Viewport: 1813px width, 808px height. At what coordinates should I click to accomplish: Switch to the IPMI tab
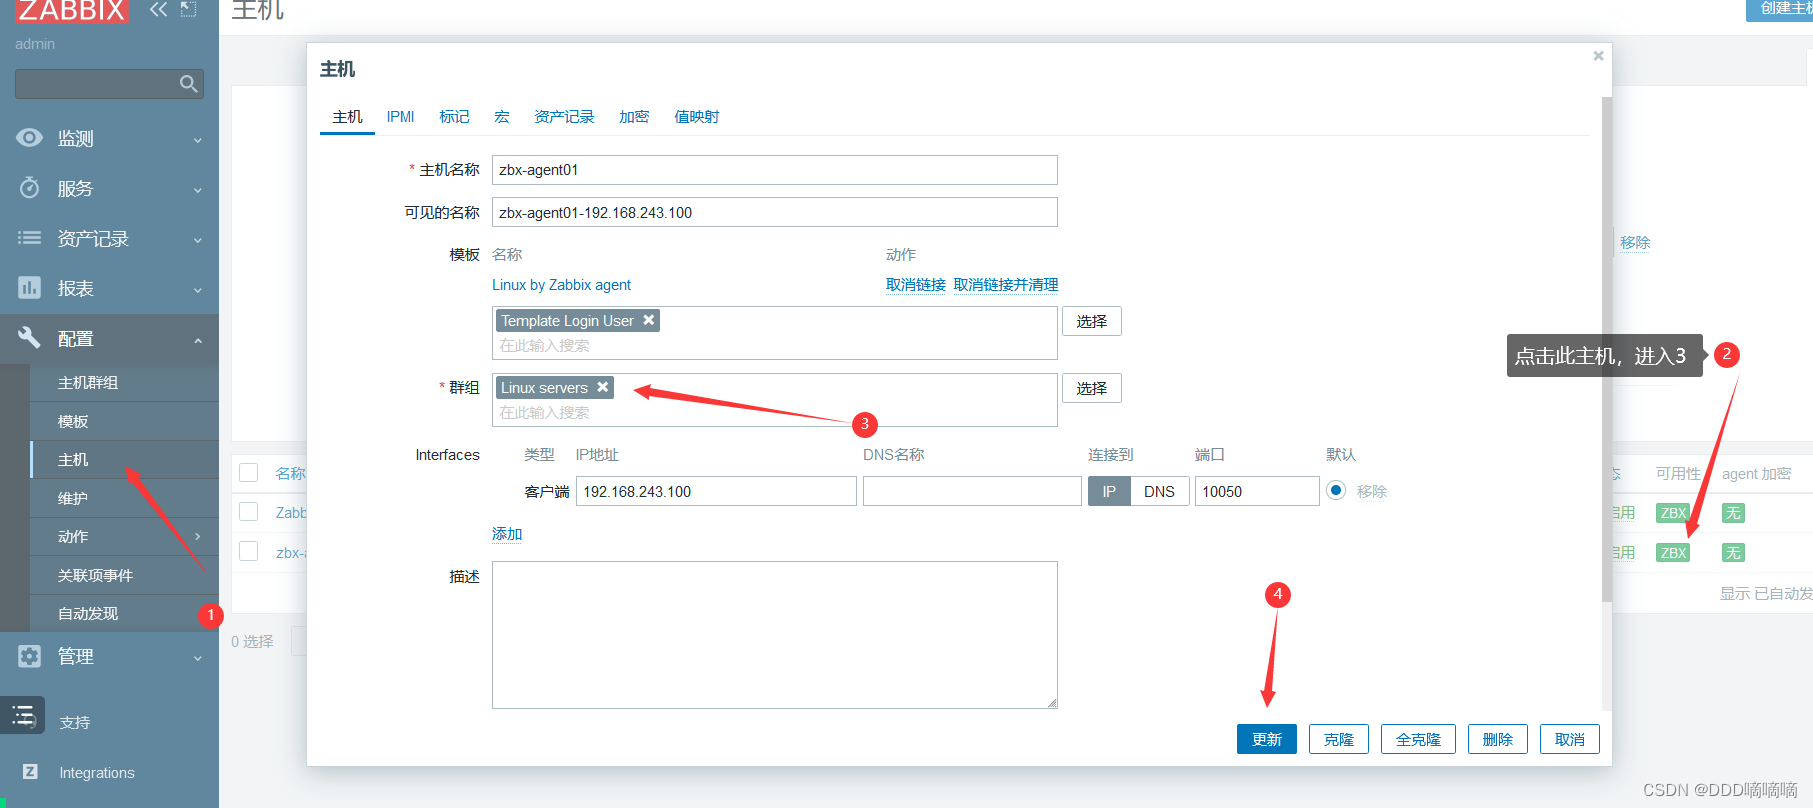tap(400, 117)
